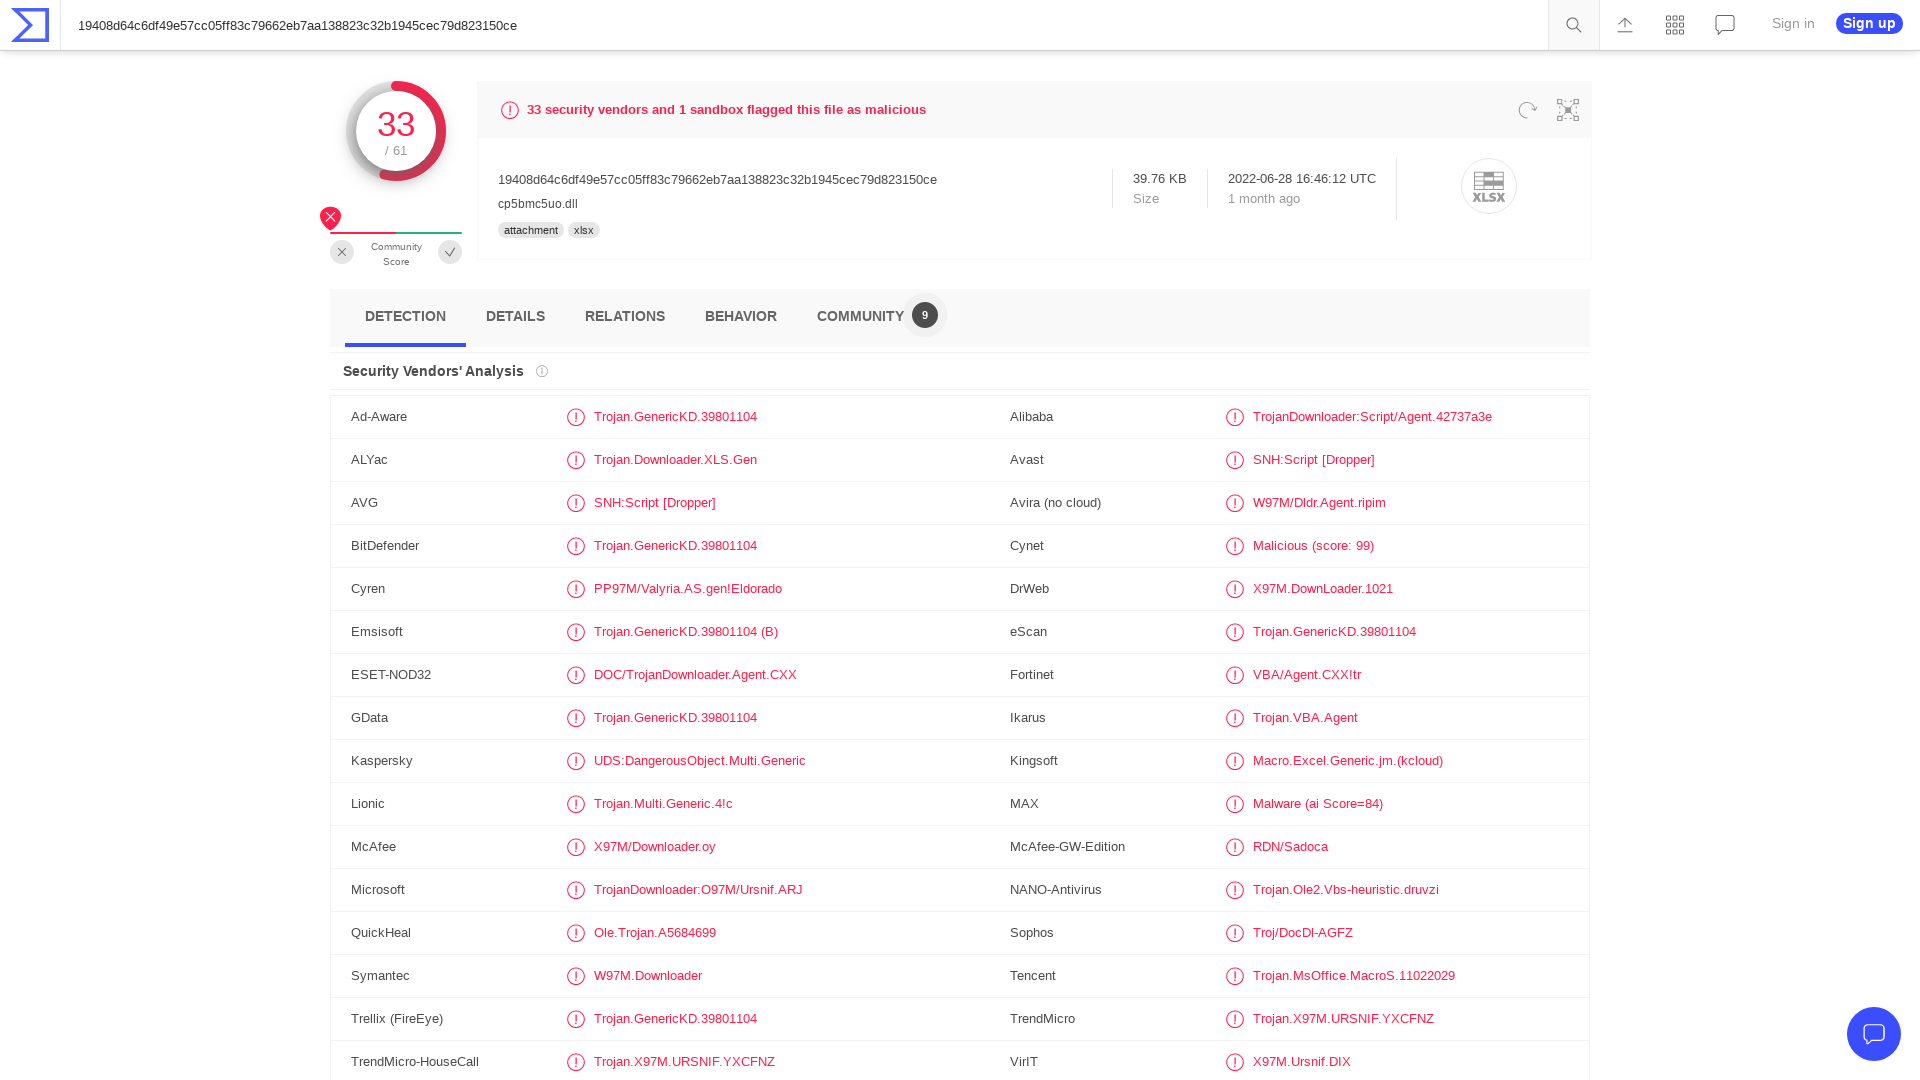Click the Sign in link

(x=1792, y=23)
